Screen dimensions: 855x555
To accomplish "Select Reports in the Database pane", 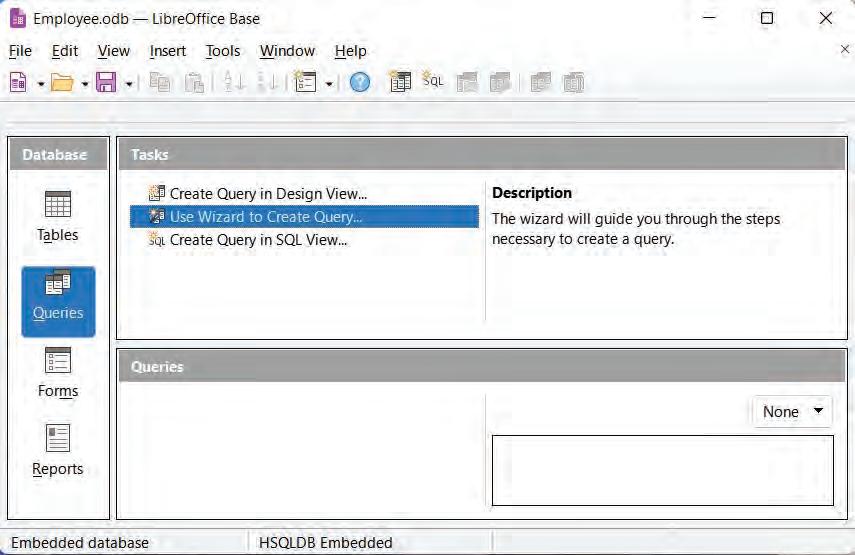I will click(x=58, y=450).
